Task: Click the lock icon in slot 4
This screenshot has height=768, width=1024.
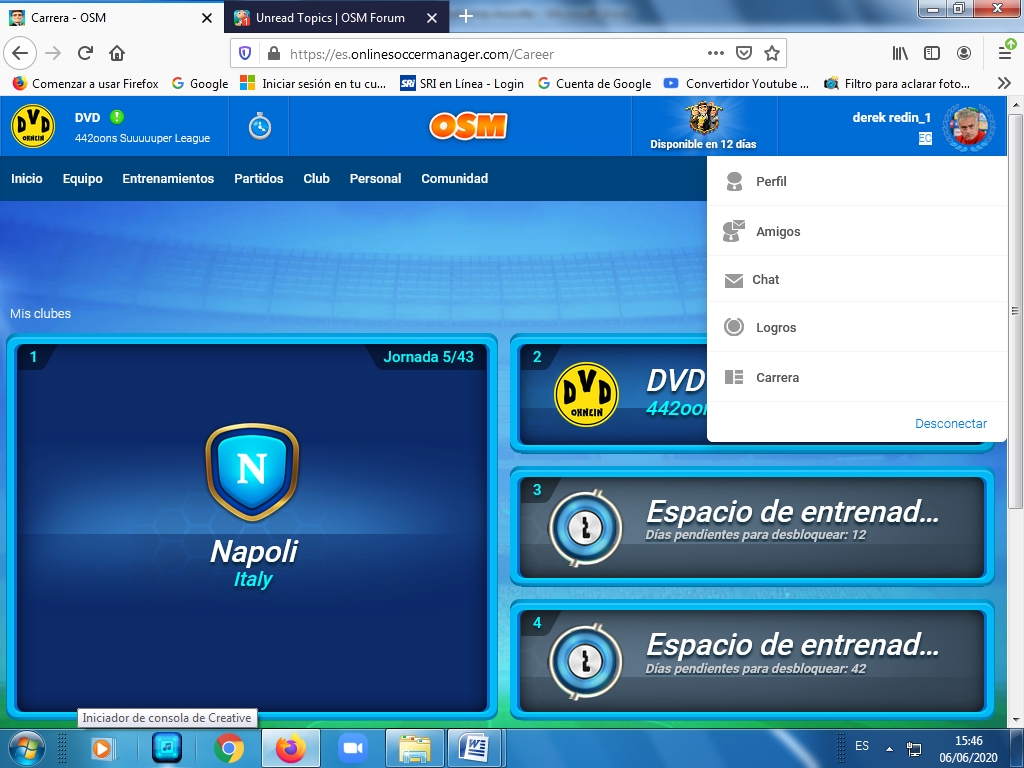Action: coord(586,660)
